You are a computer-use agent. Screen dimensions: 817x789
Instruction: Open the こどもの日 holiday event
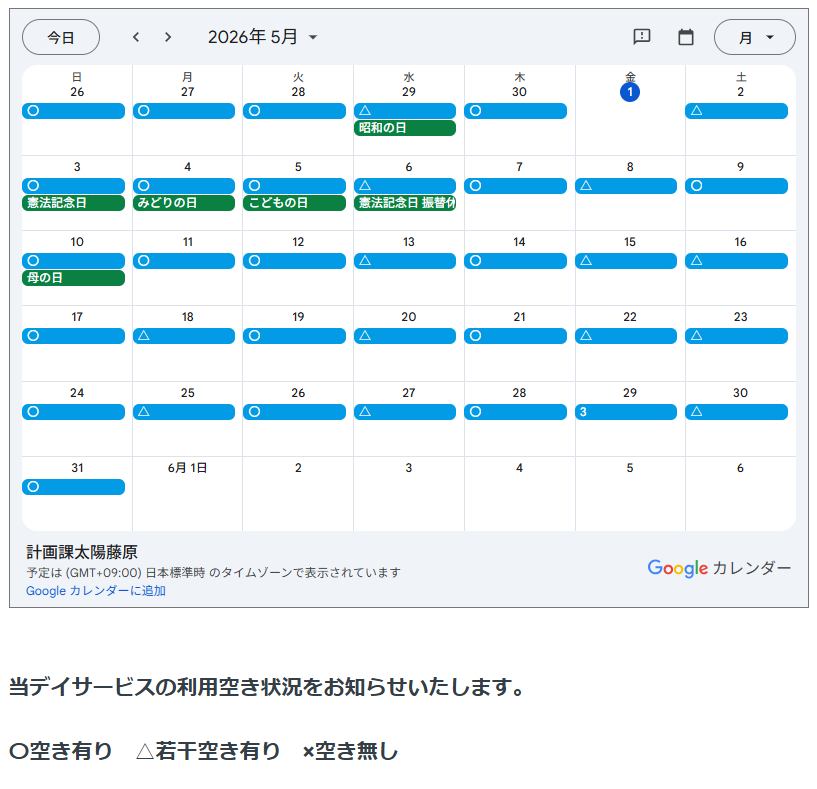[294, 203]
